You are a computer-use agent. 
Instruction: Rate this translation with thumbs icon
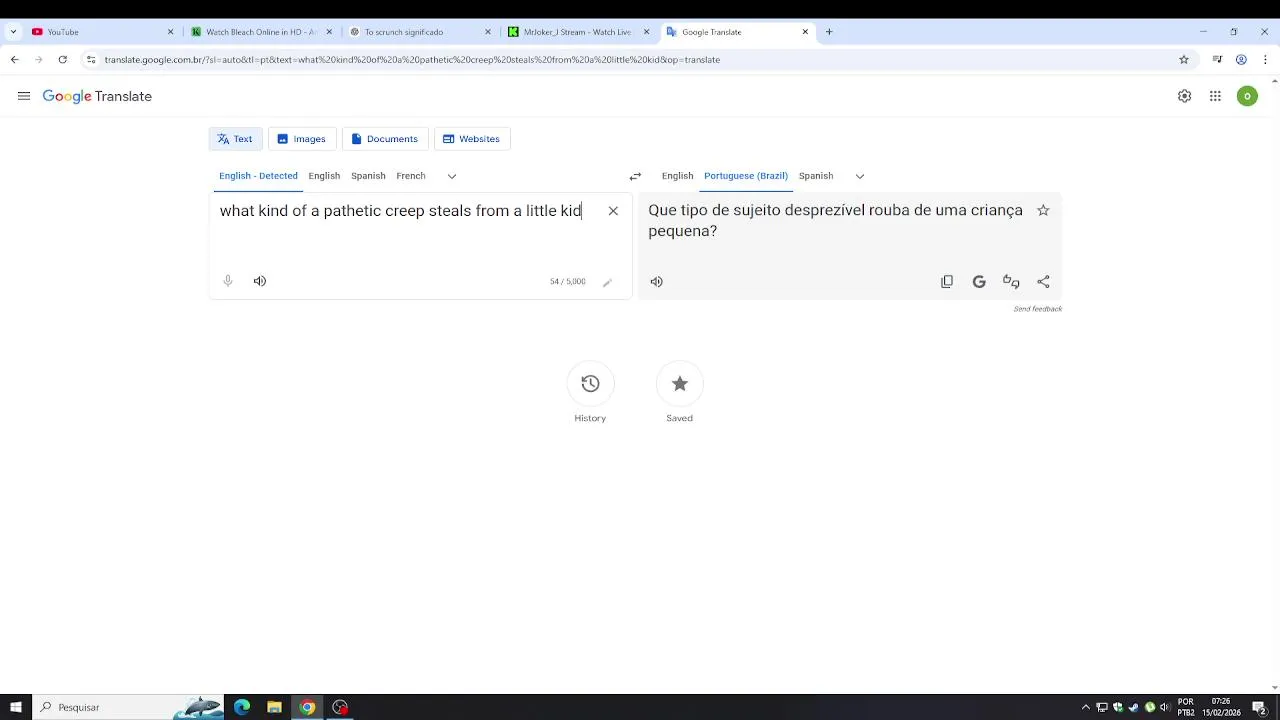(x=1011, y=282)
